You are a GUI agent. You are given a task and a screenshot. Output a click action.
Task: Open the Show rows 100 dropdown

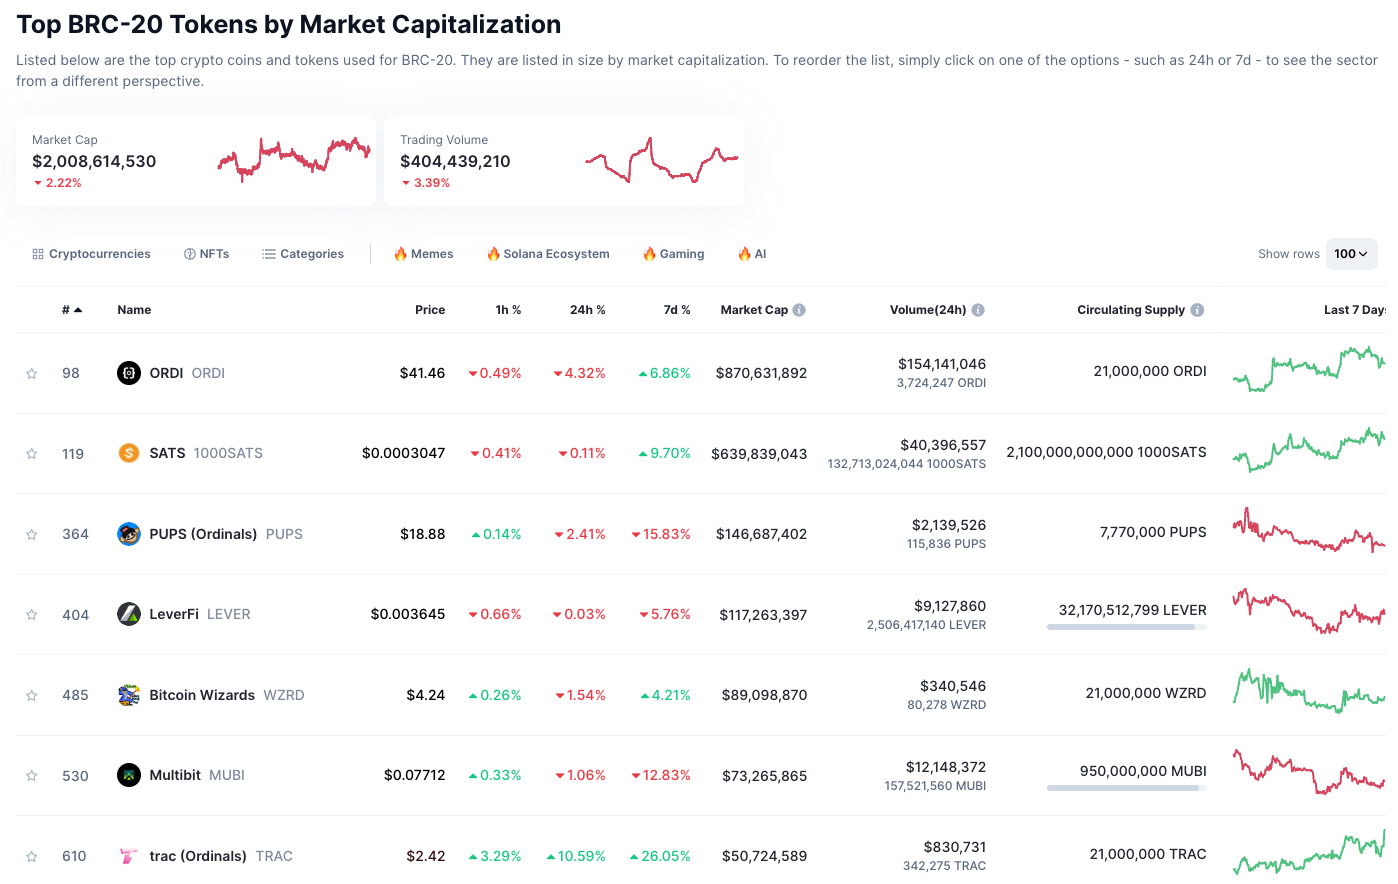point(1351,254)
